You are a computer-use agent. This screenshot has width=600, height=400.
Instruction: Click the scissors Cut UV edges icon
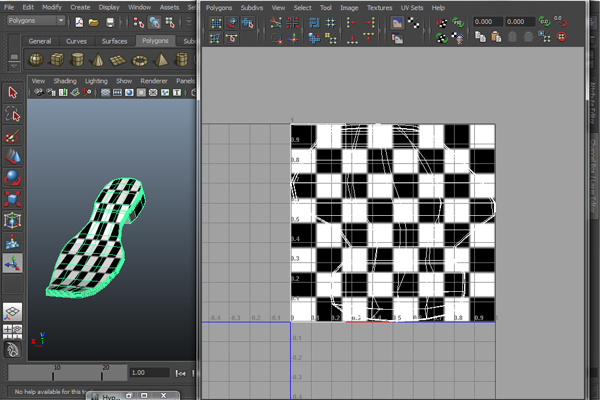276,23
